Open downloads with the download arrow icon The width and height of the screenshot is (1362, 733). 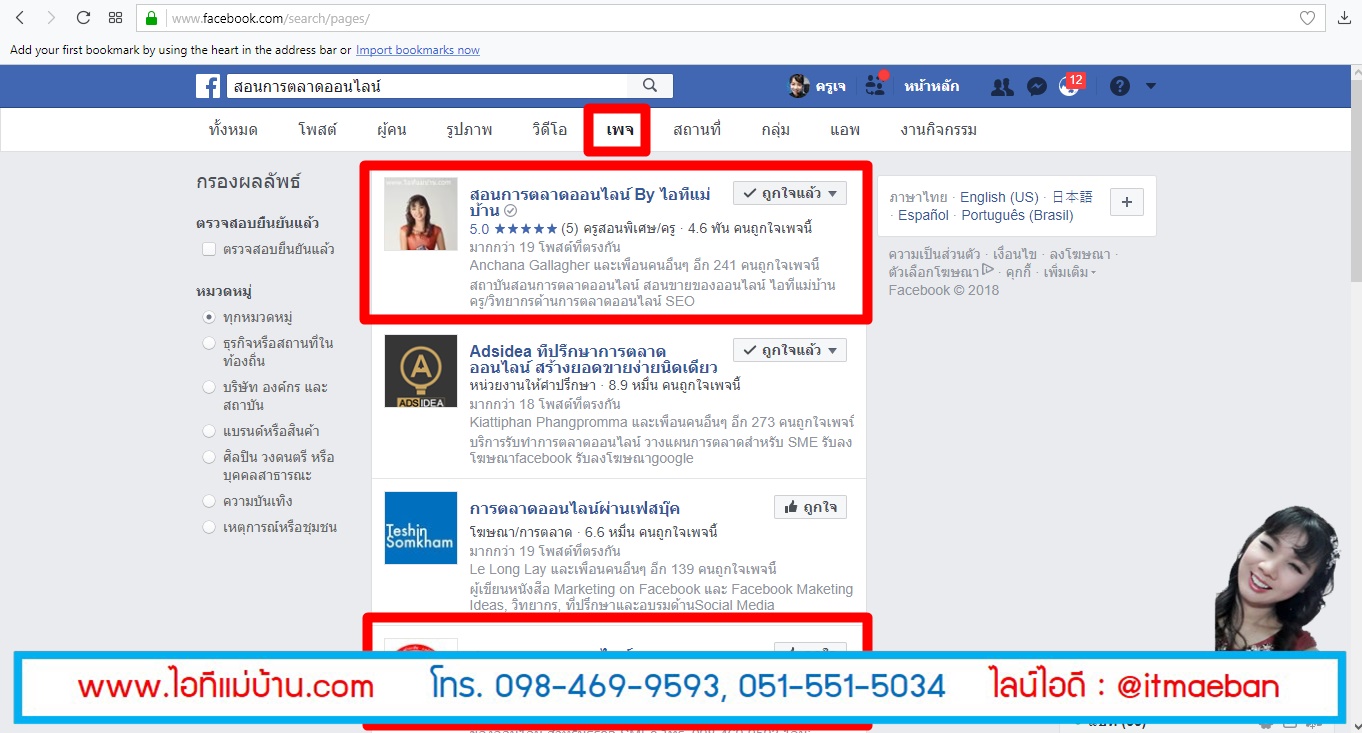pos(1344,18)
